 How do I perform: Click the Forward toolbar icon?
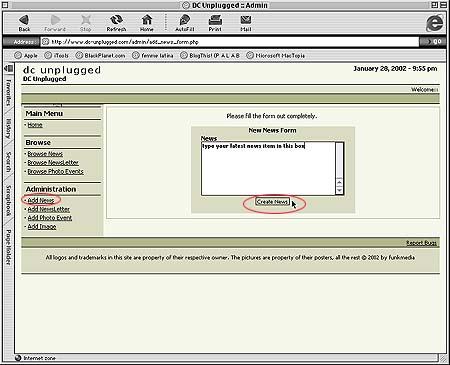click(55, 23)
